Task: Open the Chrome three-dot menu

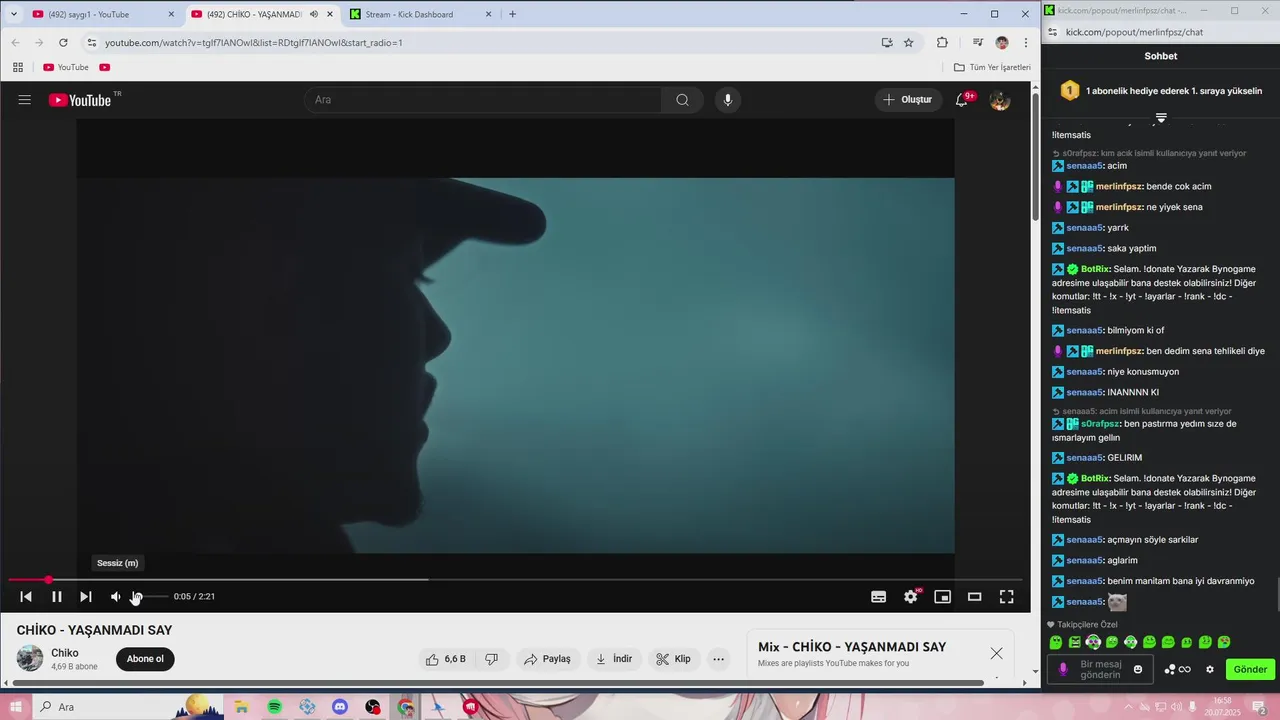Action: (x=1025, y=43)
